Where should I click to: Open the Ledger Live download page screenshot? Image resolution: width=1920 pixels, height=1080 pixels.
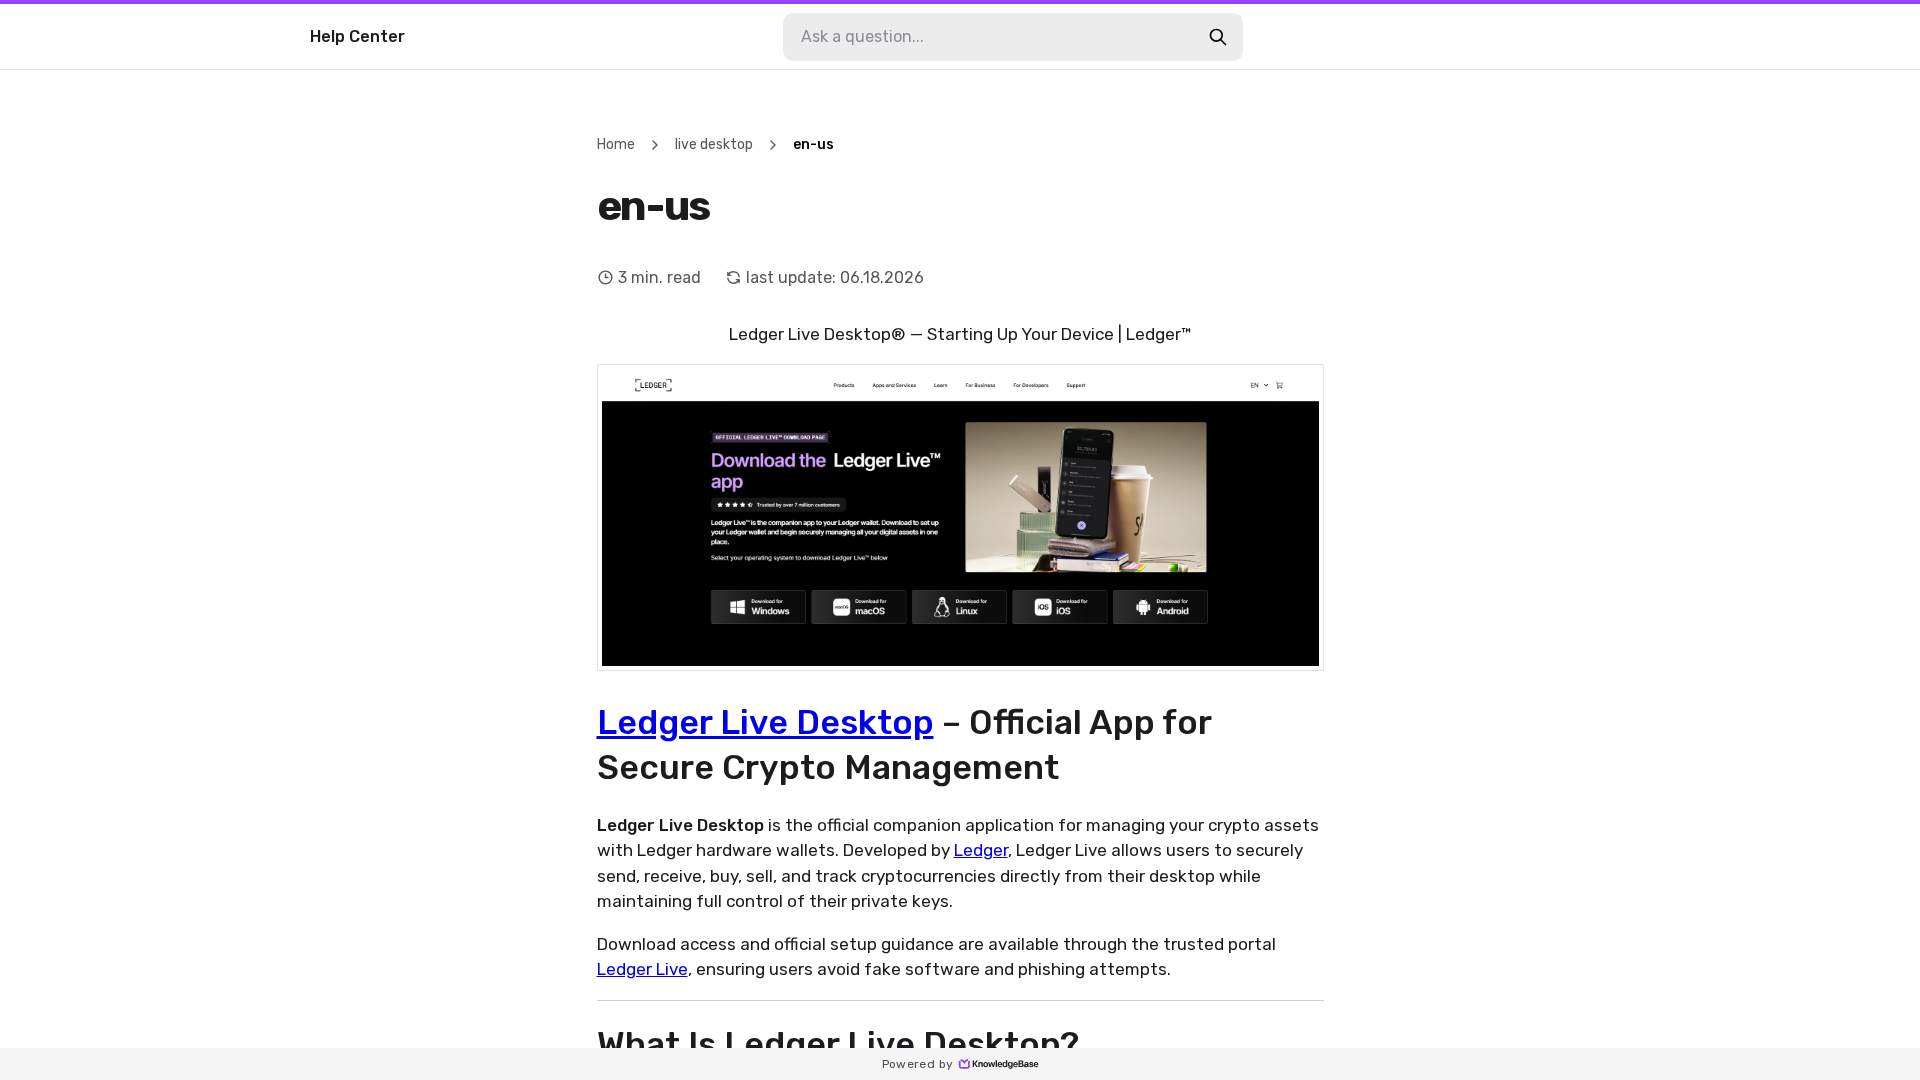pyautogui.click(x=960, y=517)
